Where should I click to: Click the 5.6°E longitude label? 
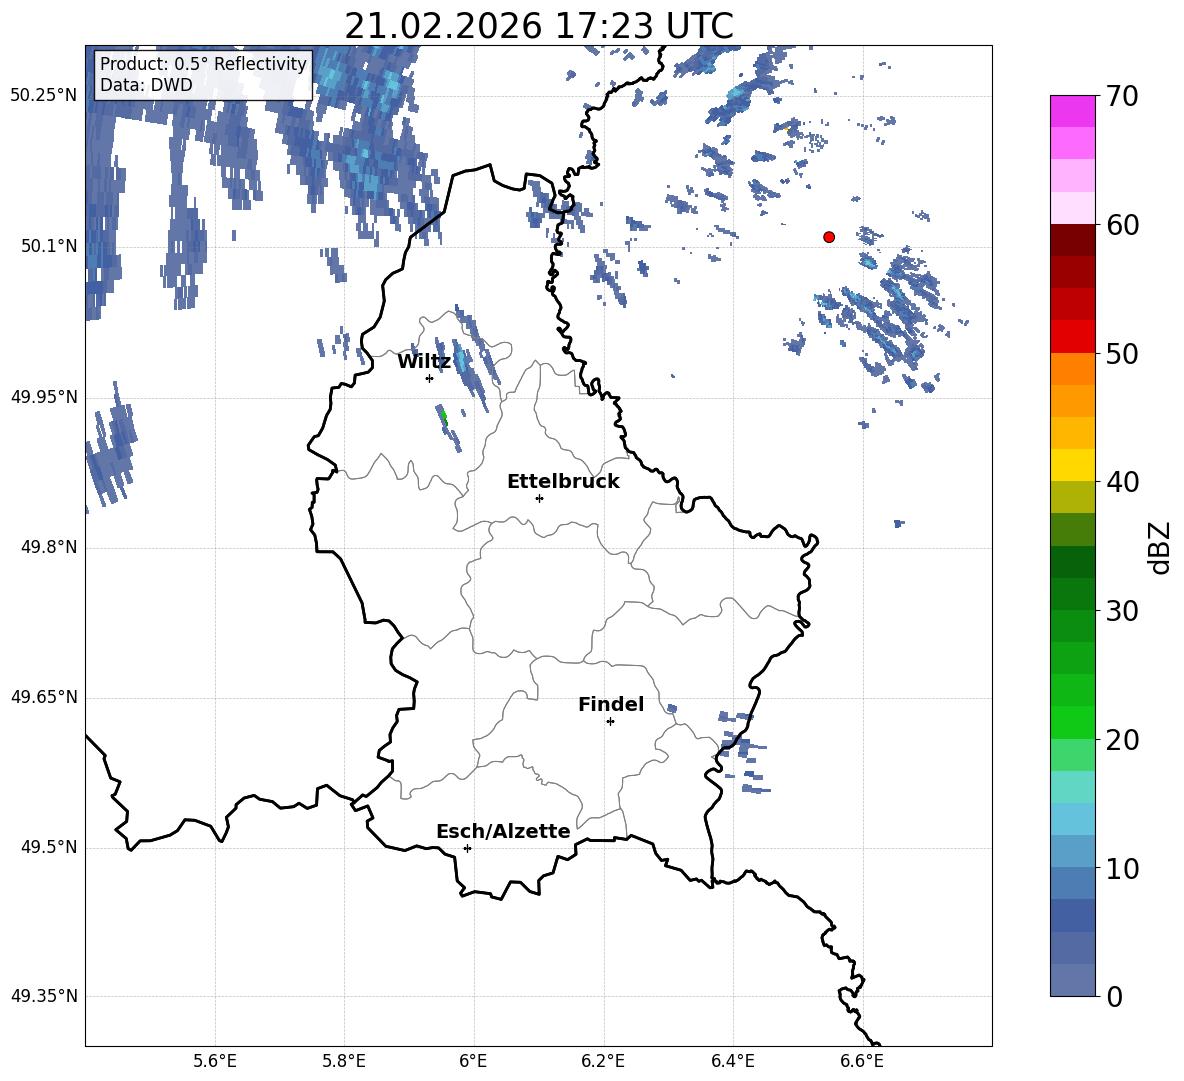[x=215, y=1062]
